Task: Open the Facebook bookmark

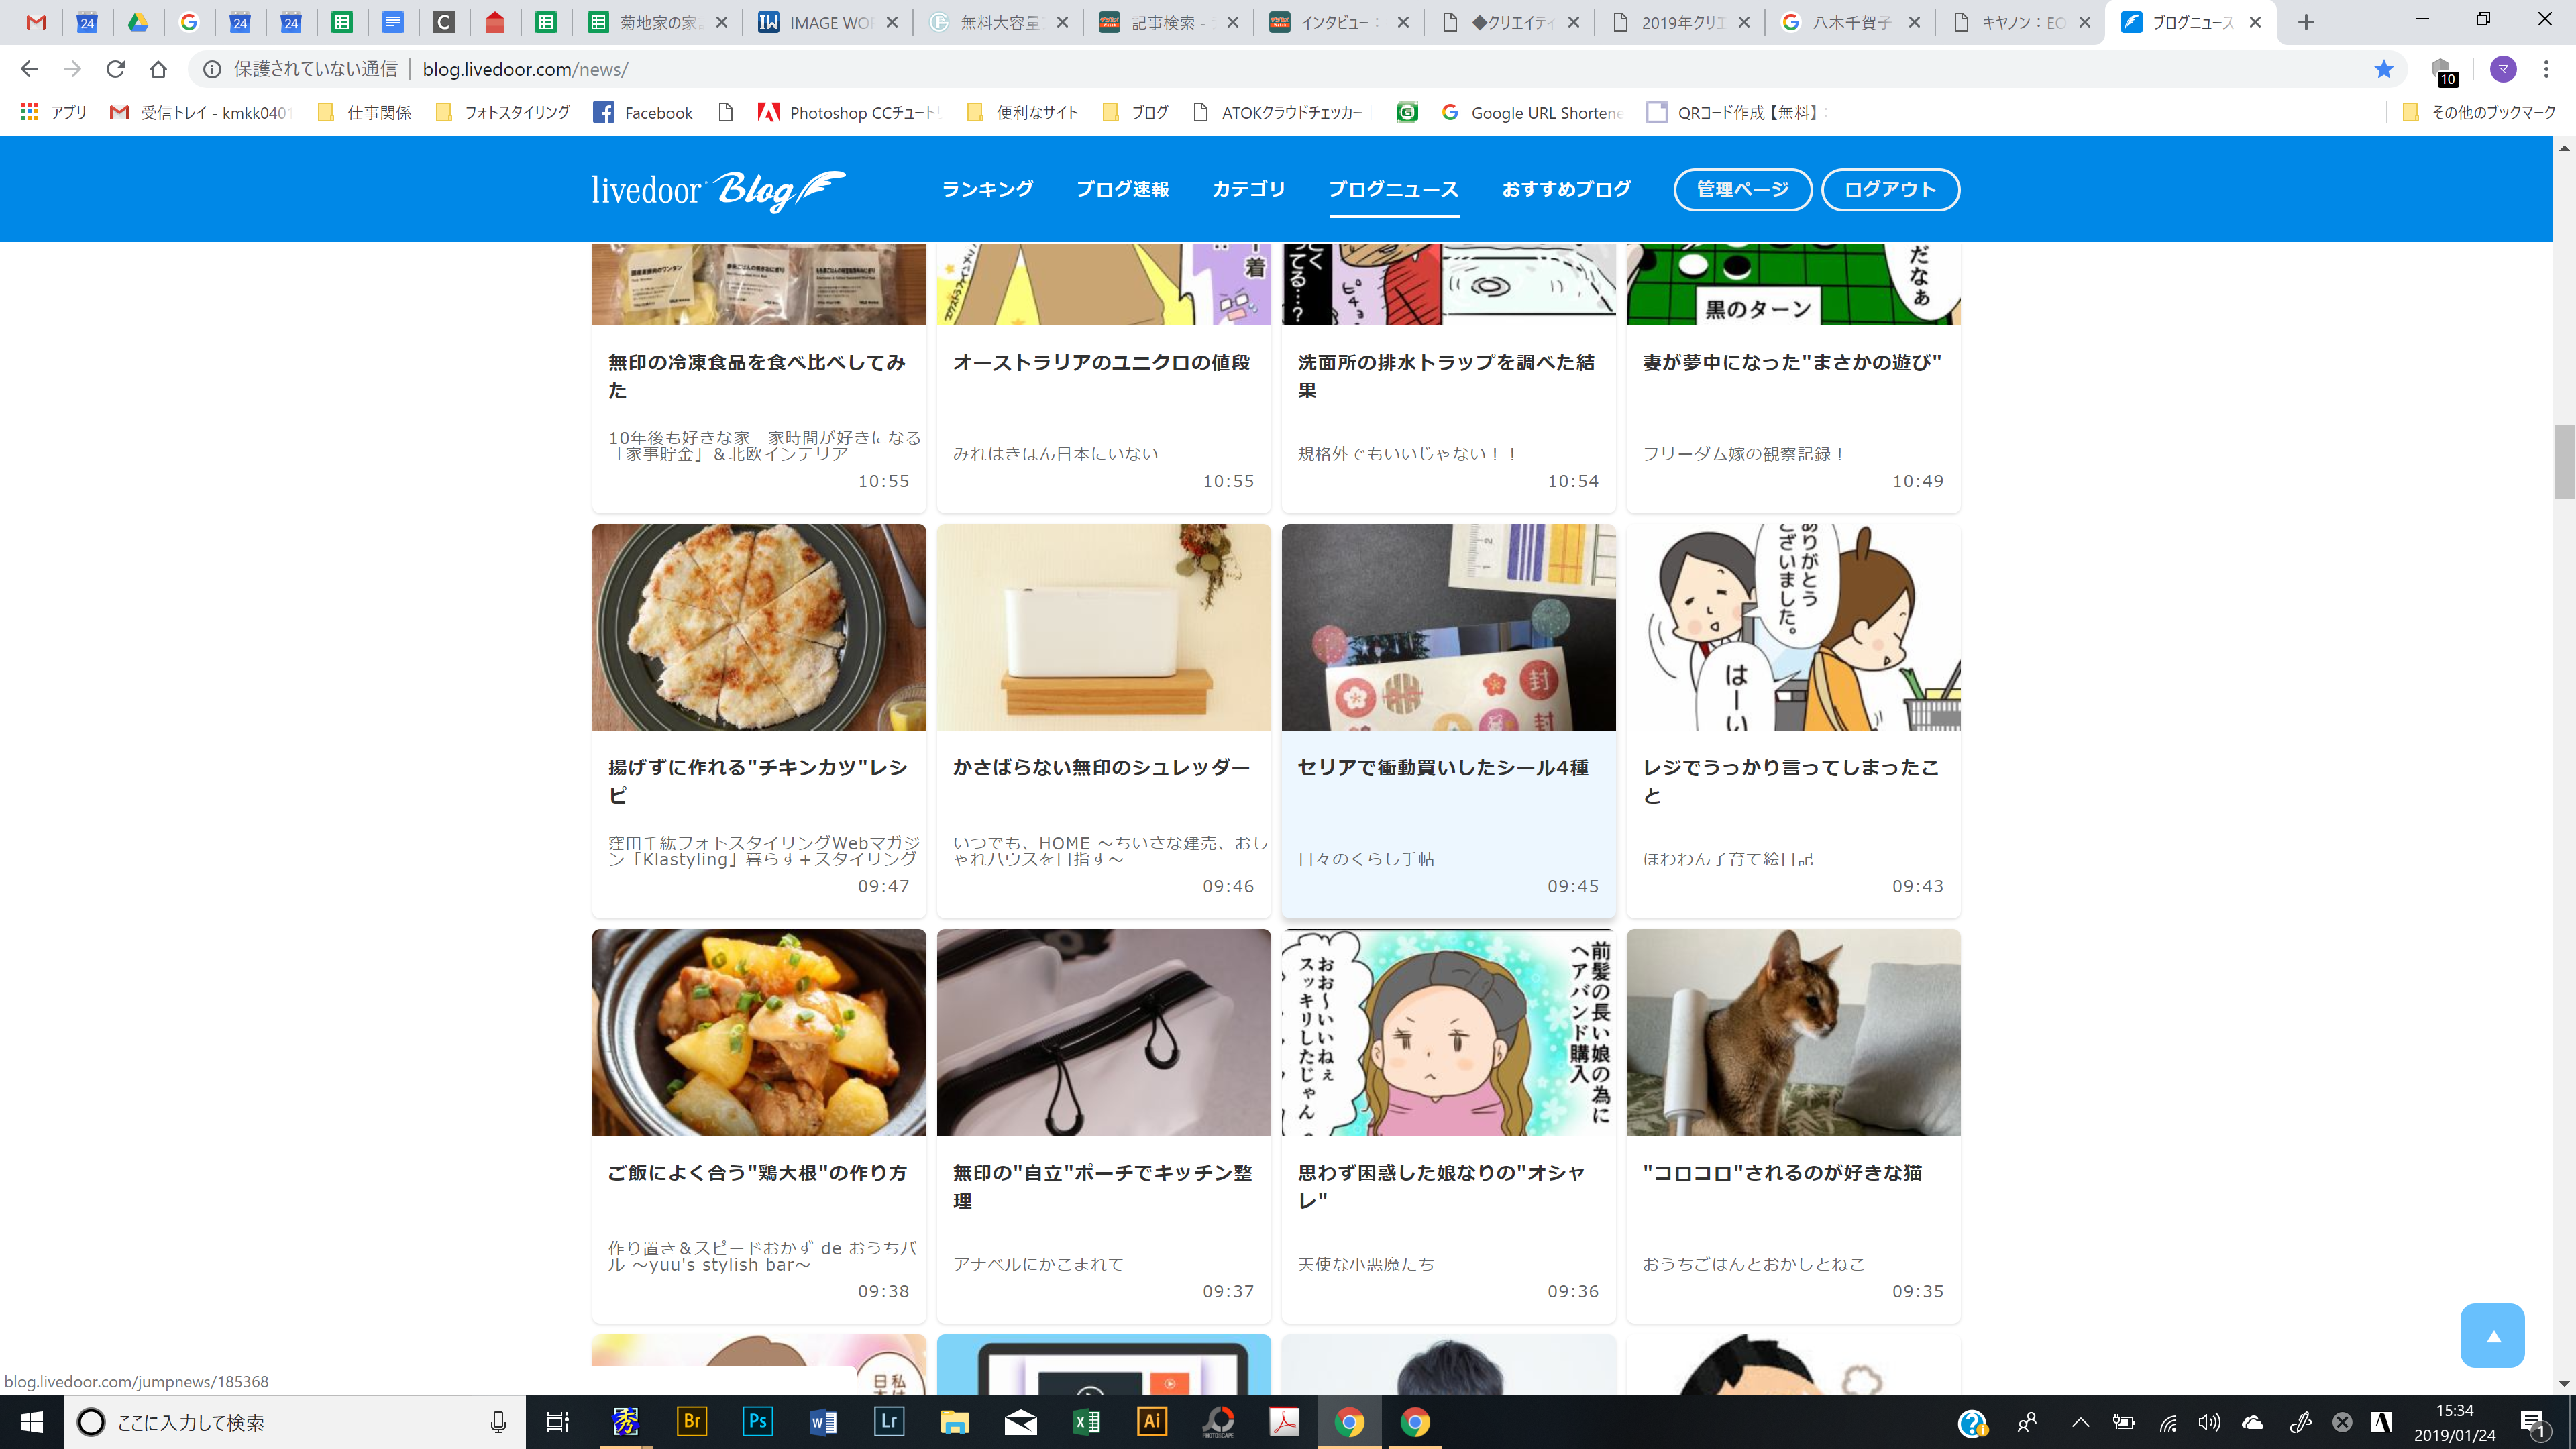Action: tap(643, 112)
